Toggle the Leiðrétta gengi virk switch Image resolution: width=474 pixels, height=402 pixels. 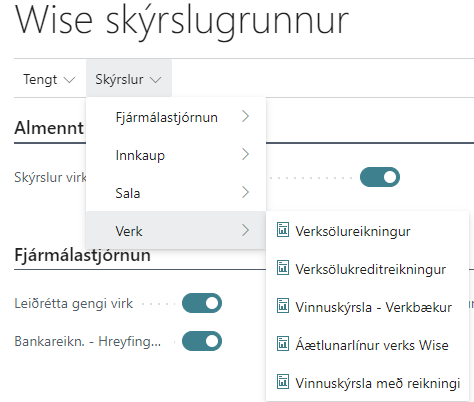(x=202, y=303)
